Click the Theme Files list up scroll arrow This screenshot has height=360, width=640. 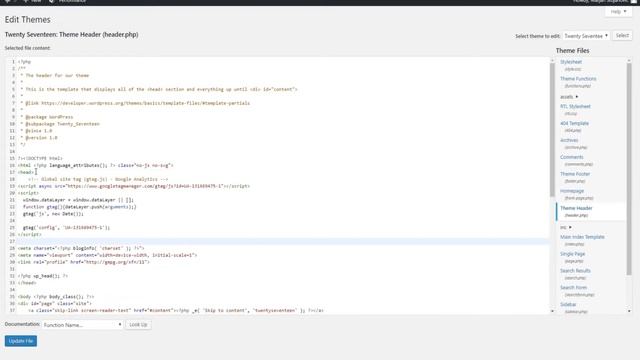click(629, 60)
